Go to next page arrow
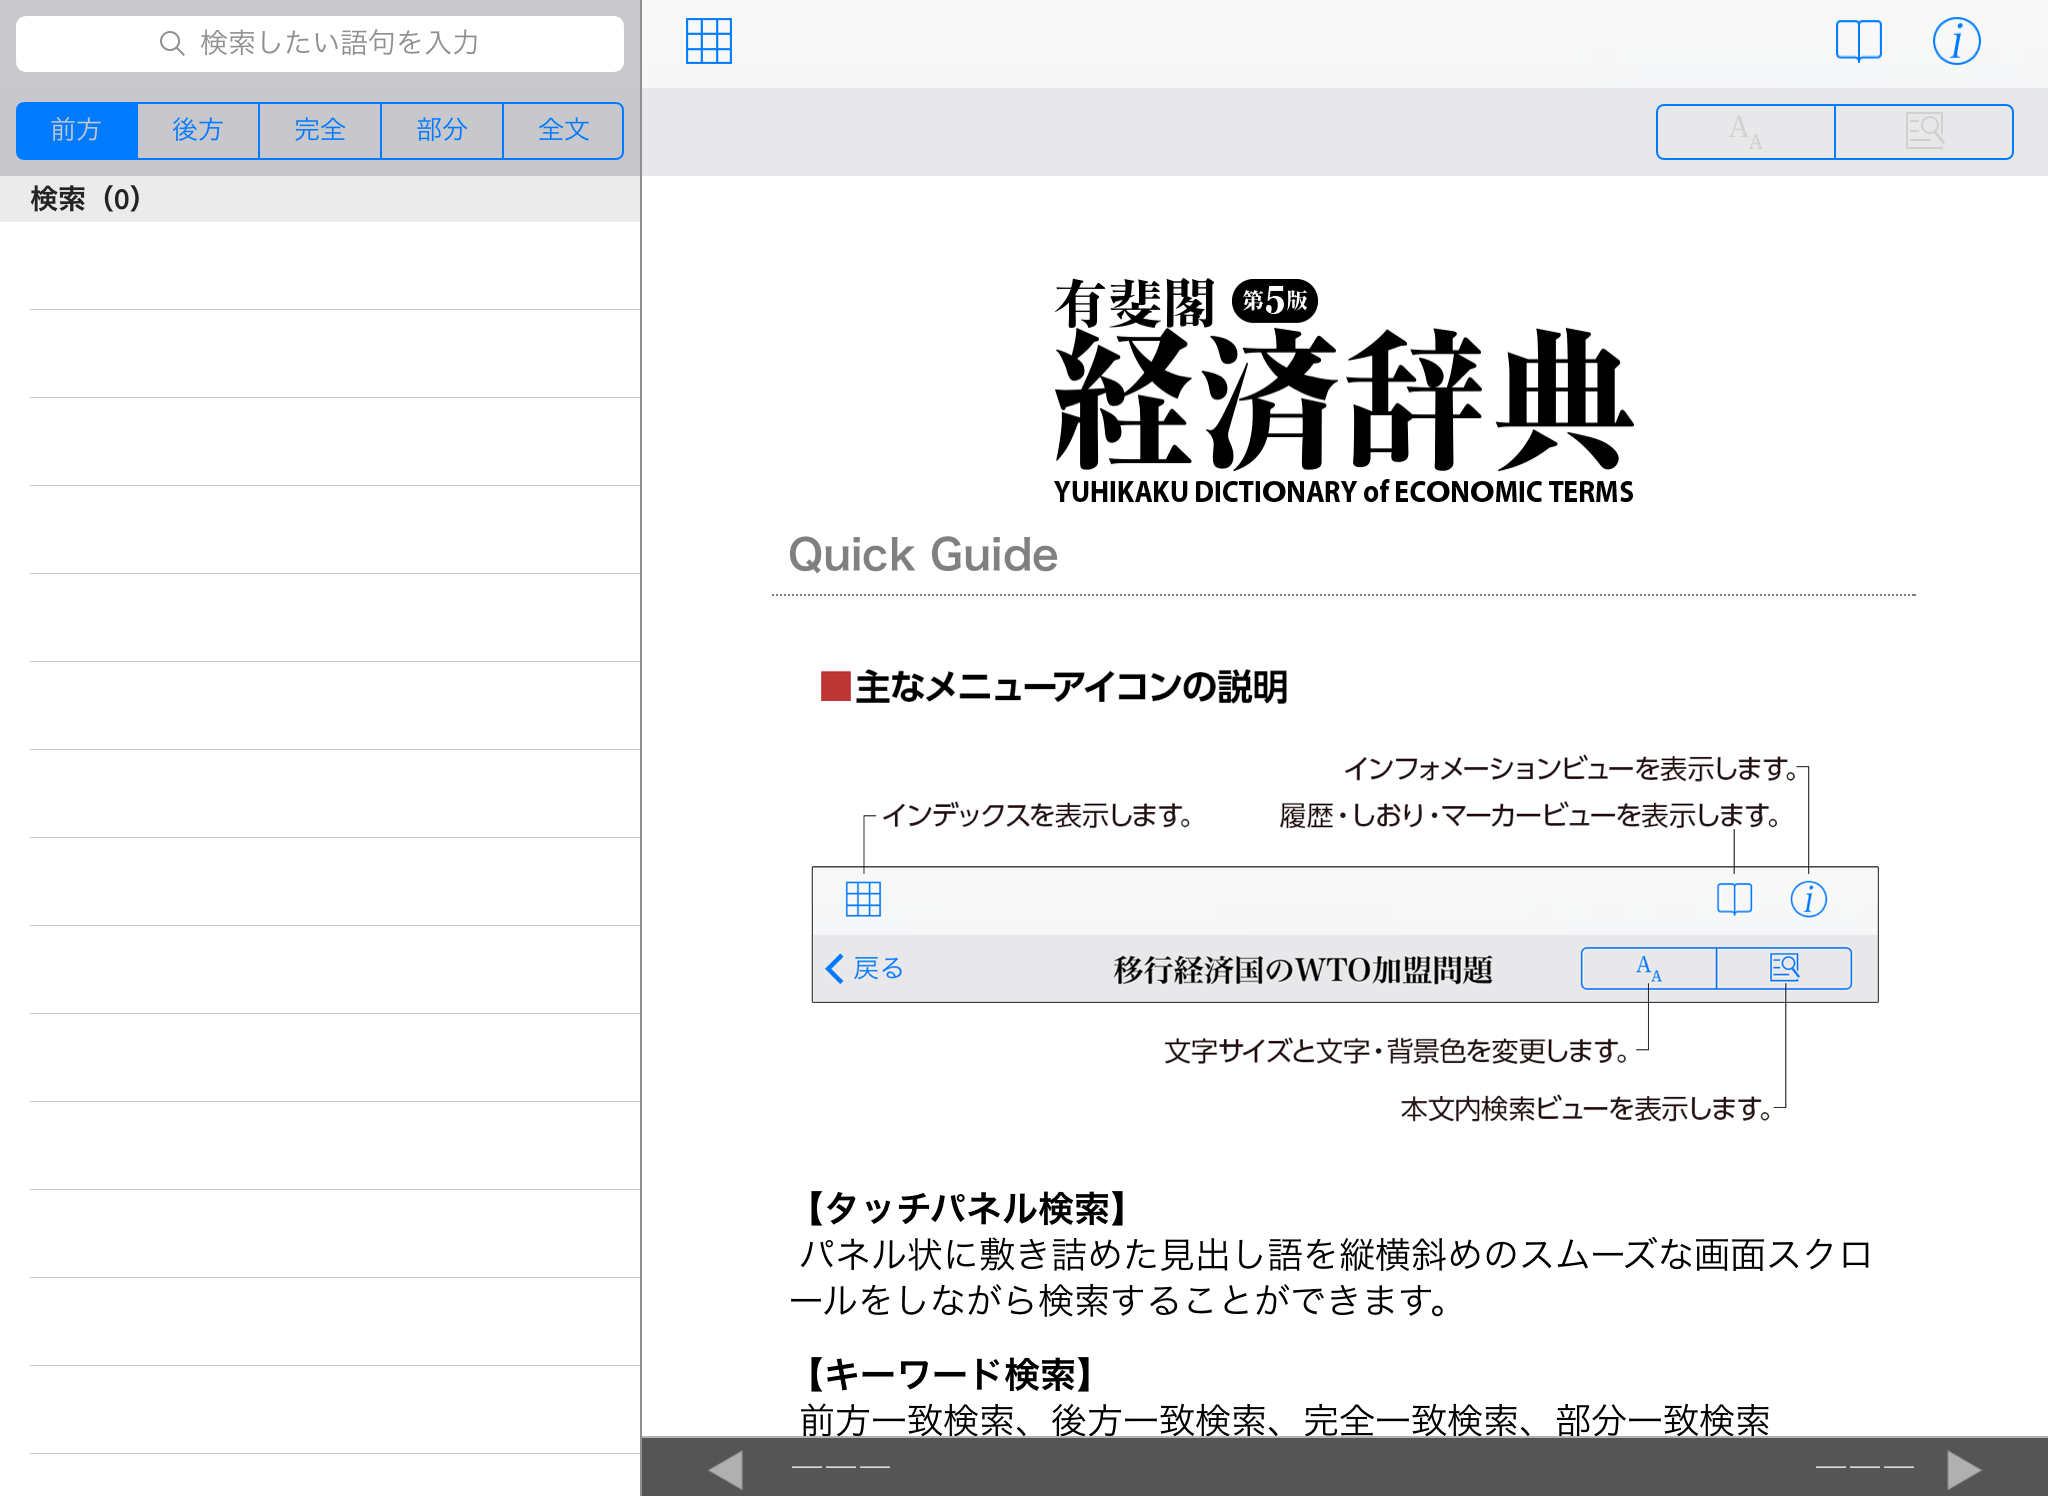The width and height of the screenshot is (2048, 1496). (x=1963, y=1469)
